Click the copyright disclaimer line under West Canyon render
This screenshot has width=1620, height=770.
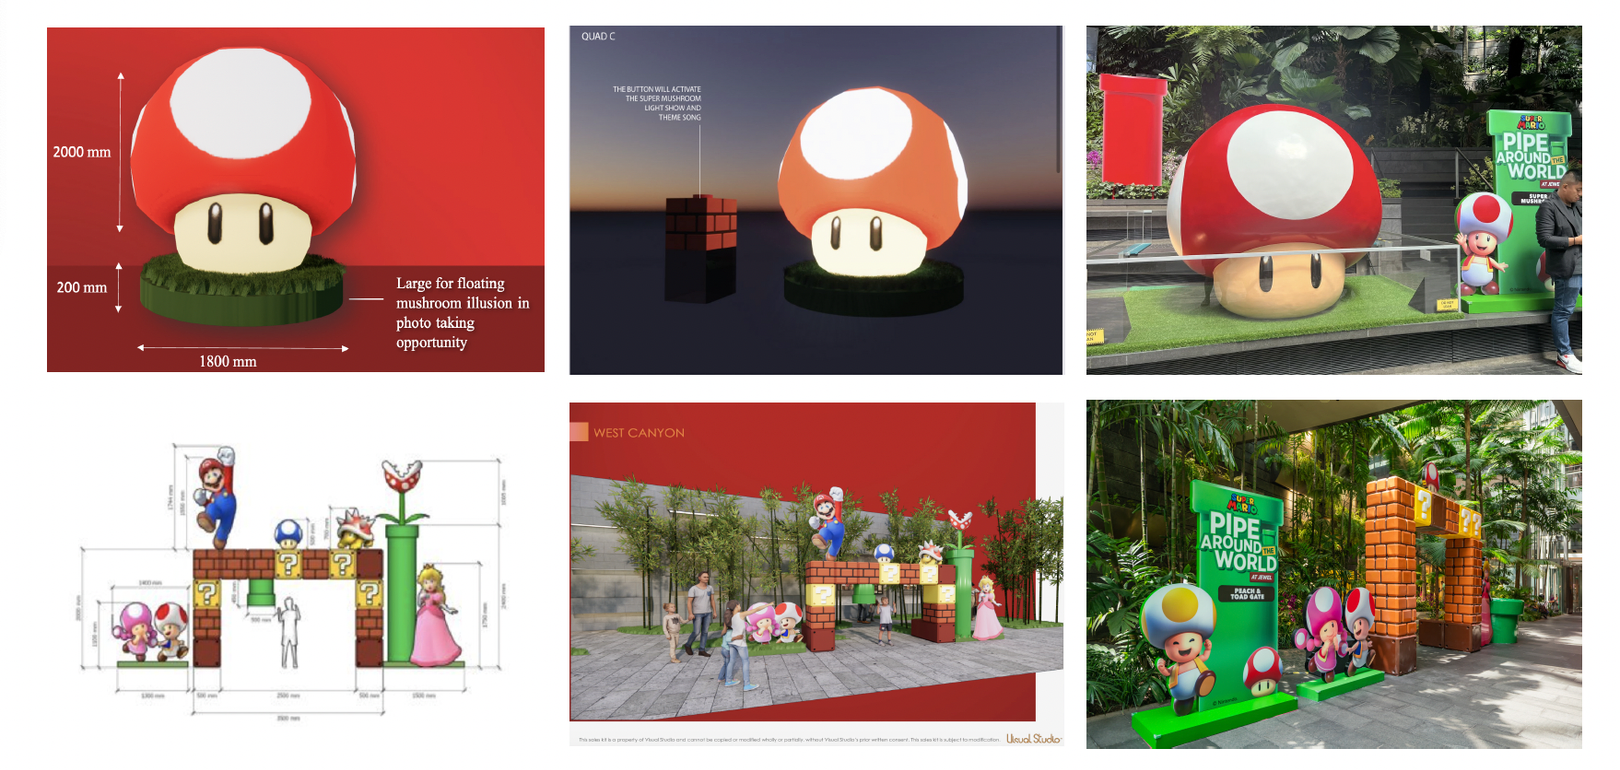click(x=789, y=740)
